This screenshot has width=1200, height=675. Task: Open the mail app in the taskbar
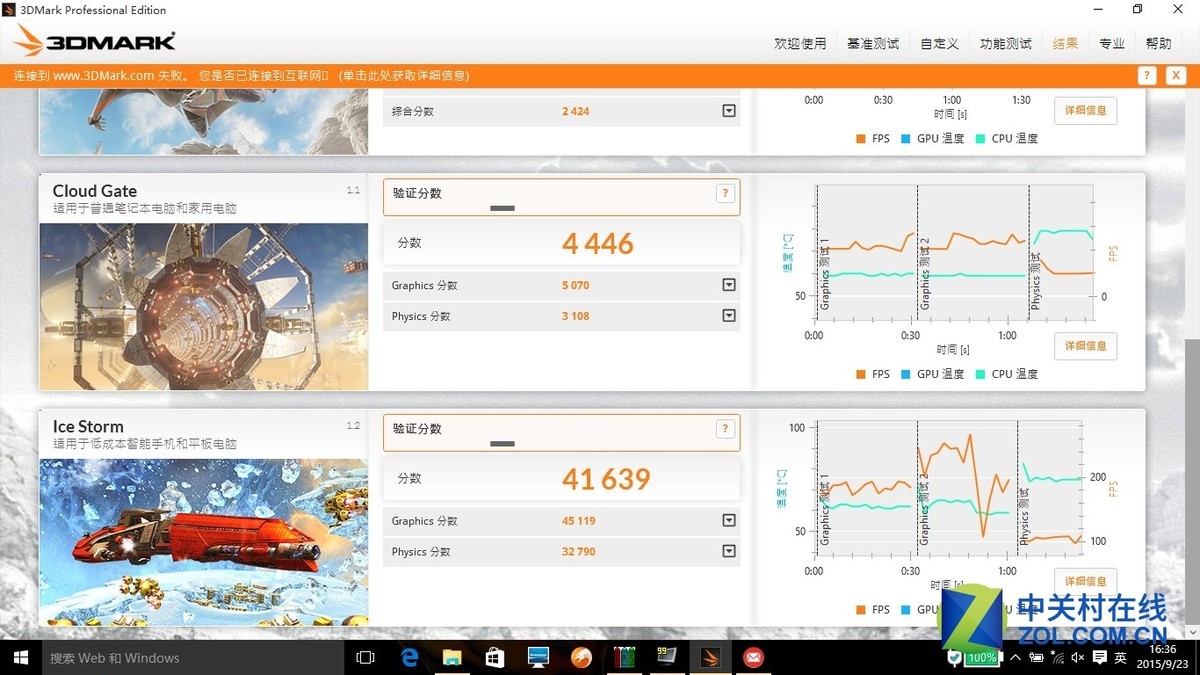pos(752,657)
